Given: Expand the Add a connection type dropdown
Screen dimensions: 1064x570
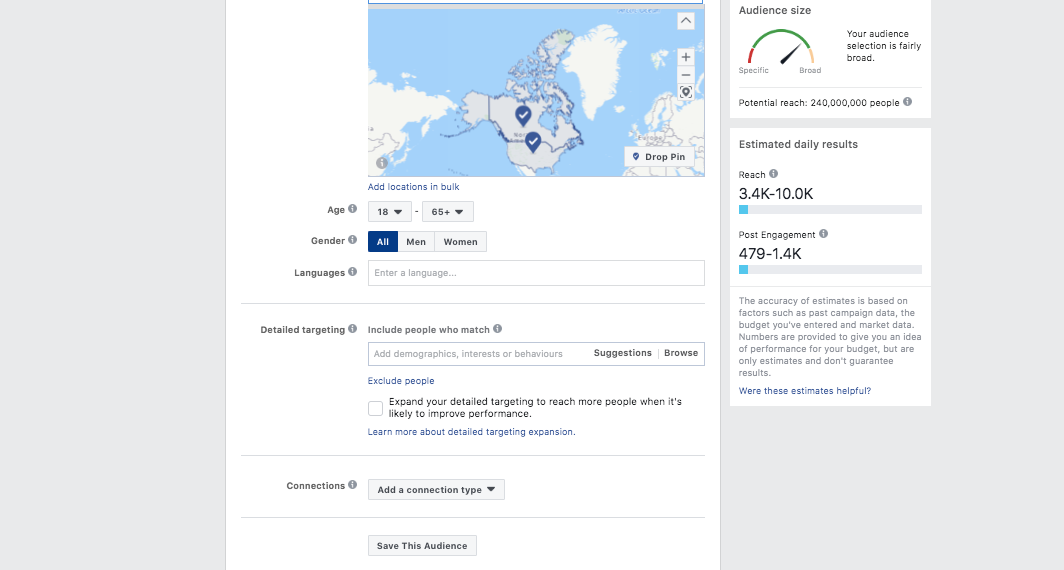Looking at the screenshot, I should [436, 489].
